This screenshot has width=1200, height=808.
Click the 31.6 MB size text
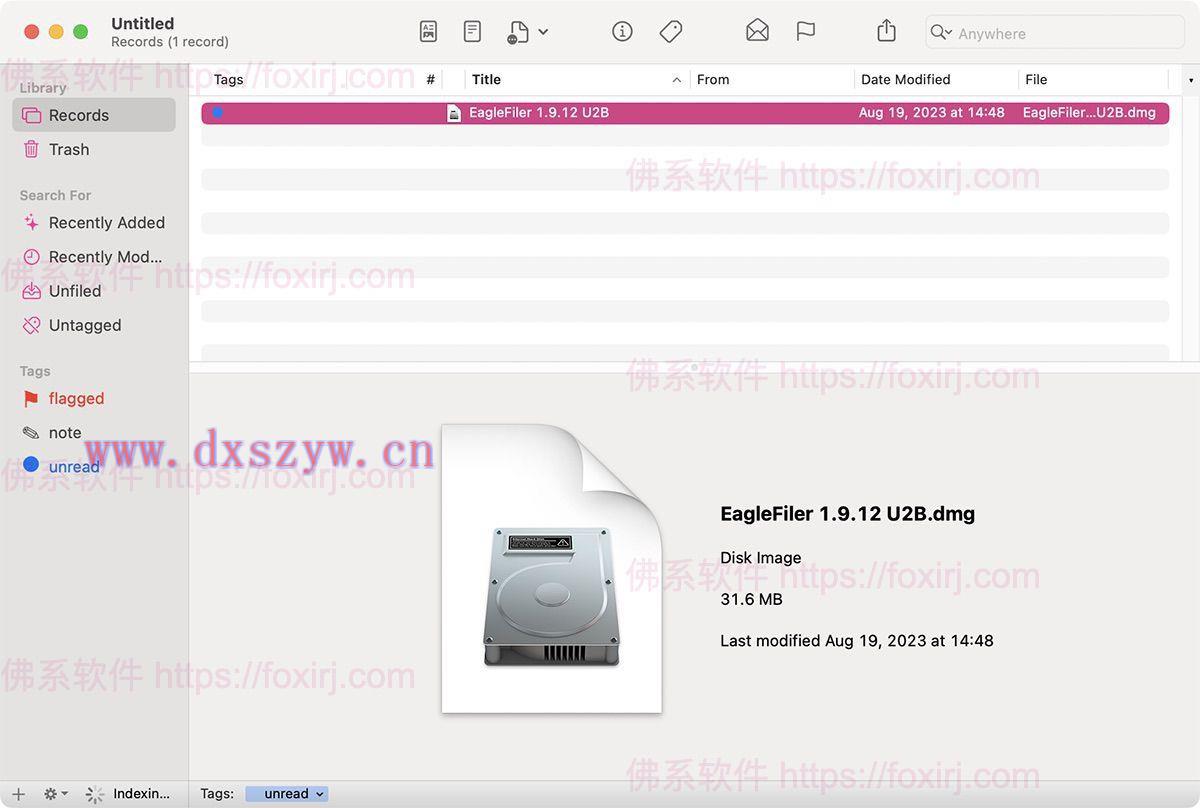(x=751, y=599)
